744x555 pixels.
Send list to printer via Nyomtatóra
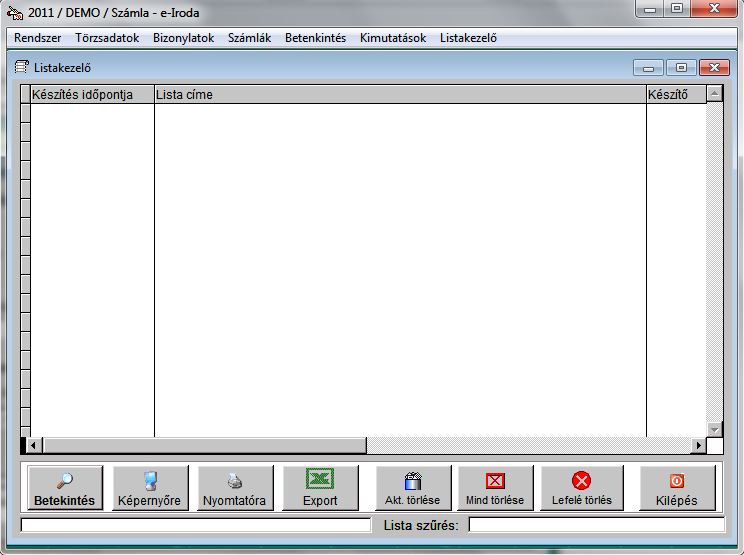click(x=235, y=489)
